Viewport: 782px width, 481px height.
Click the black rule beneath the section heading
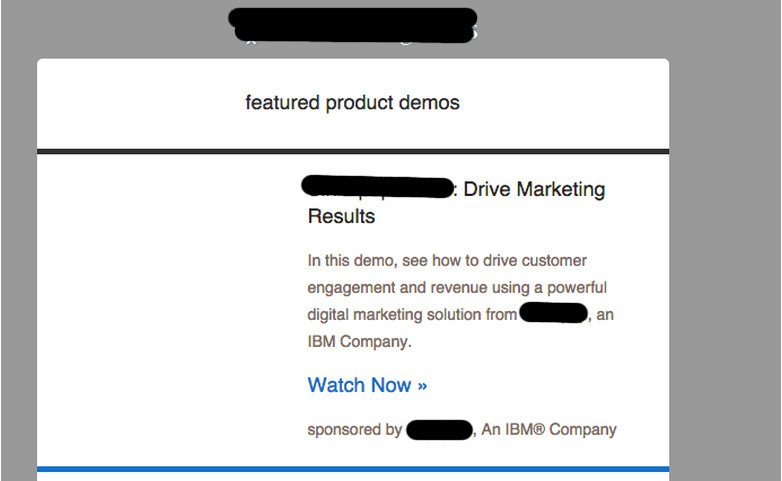coord(353,151)
